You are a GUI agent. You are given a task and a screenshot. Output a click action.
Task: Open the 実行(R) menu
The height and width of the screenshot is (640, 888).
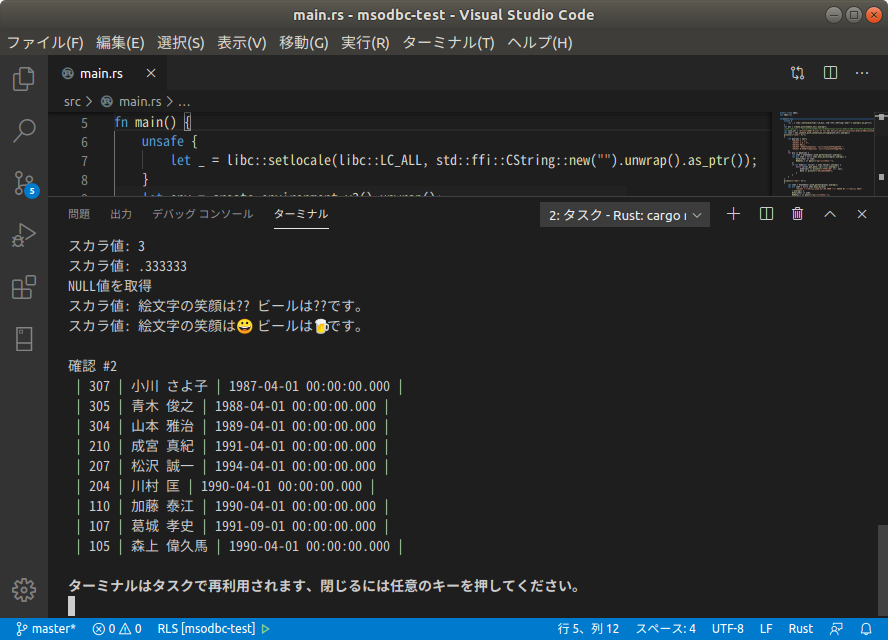(x=365, y=43)
